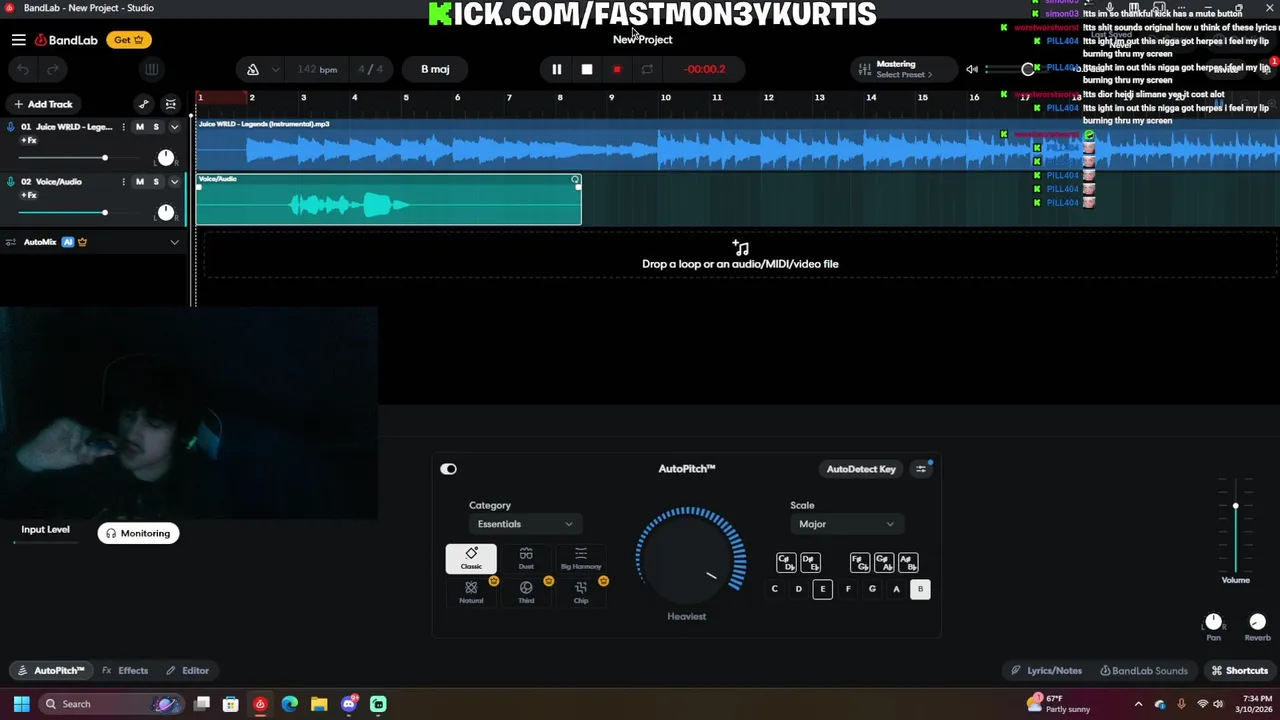Select the Duet AutoPitch preset
The height and width of the screenshot is (720, 1280).
click(x=526, y=559)
